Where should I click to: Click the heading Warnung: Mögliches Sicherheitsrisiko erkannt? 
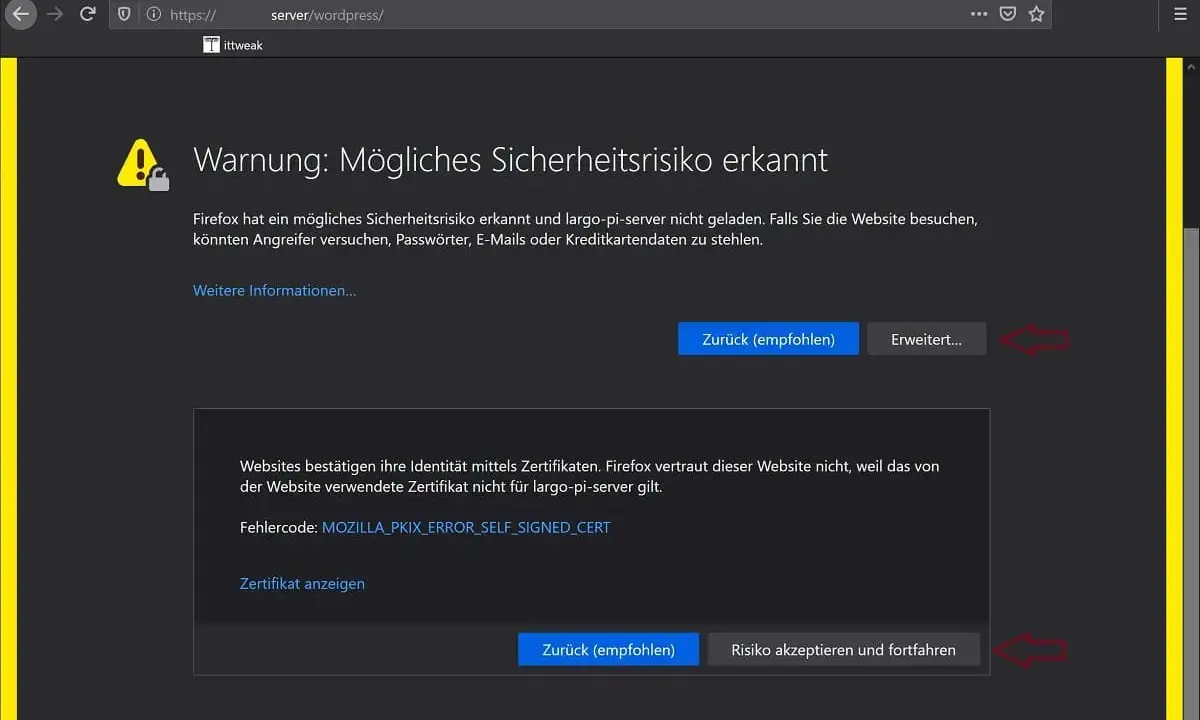[511, 160]
